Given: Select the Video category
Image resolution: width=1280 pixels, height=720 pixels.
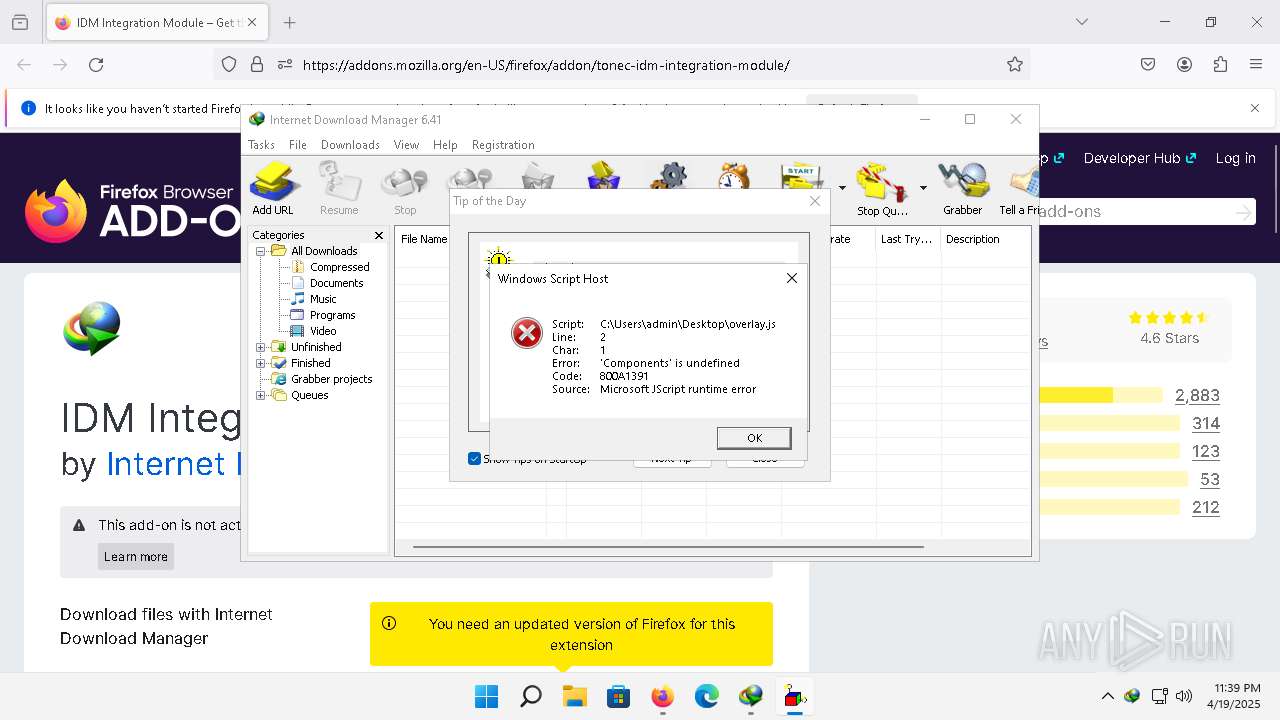Looking at the screenshot, I should pos(323,331).
